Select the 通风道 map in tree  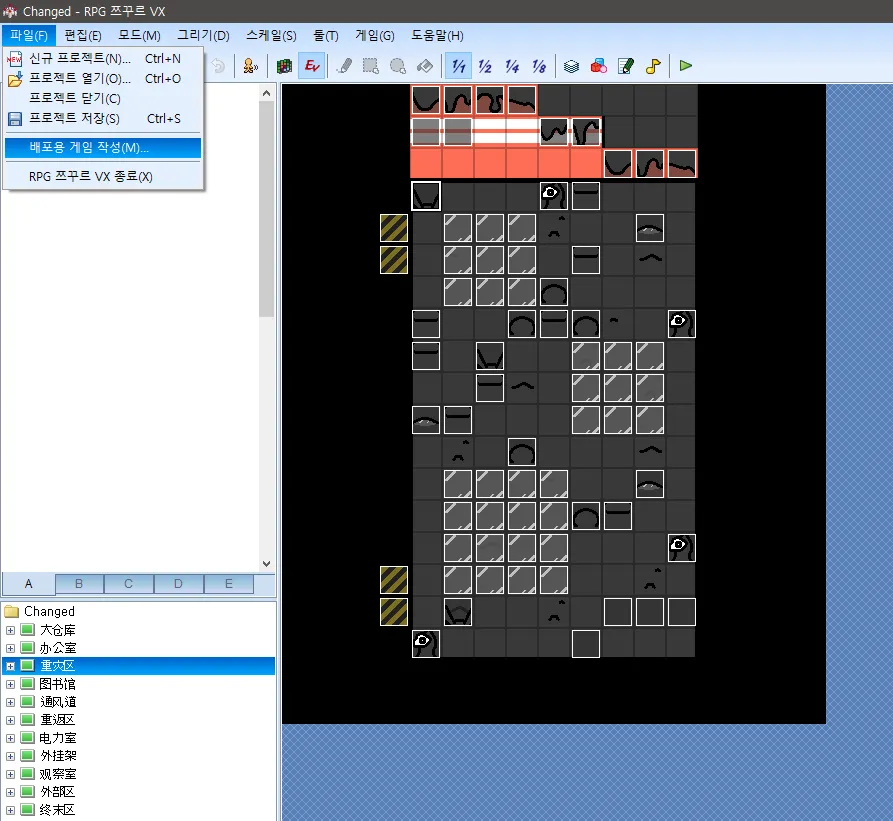pos(58,703)
